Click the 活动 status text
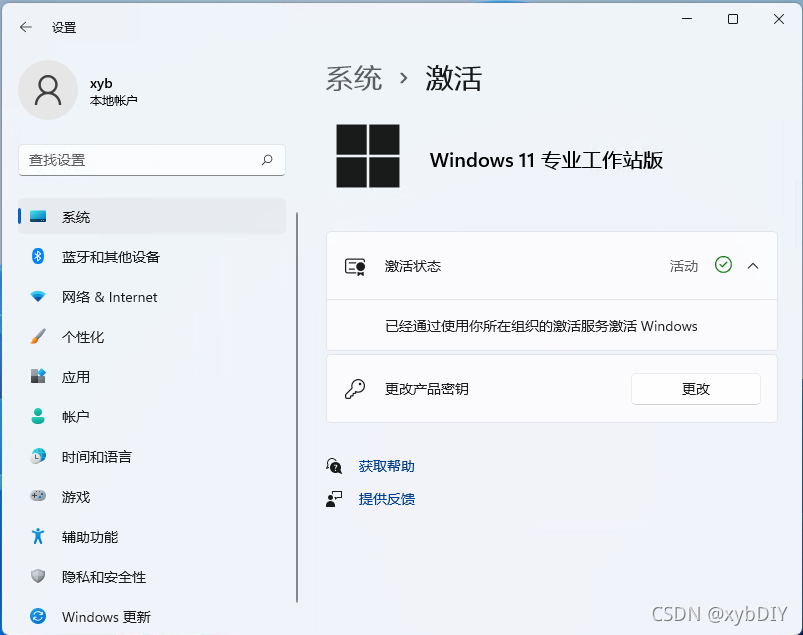The image size is (803, 635). click(x=684, y=266)
